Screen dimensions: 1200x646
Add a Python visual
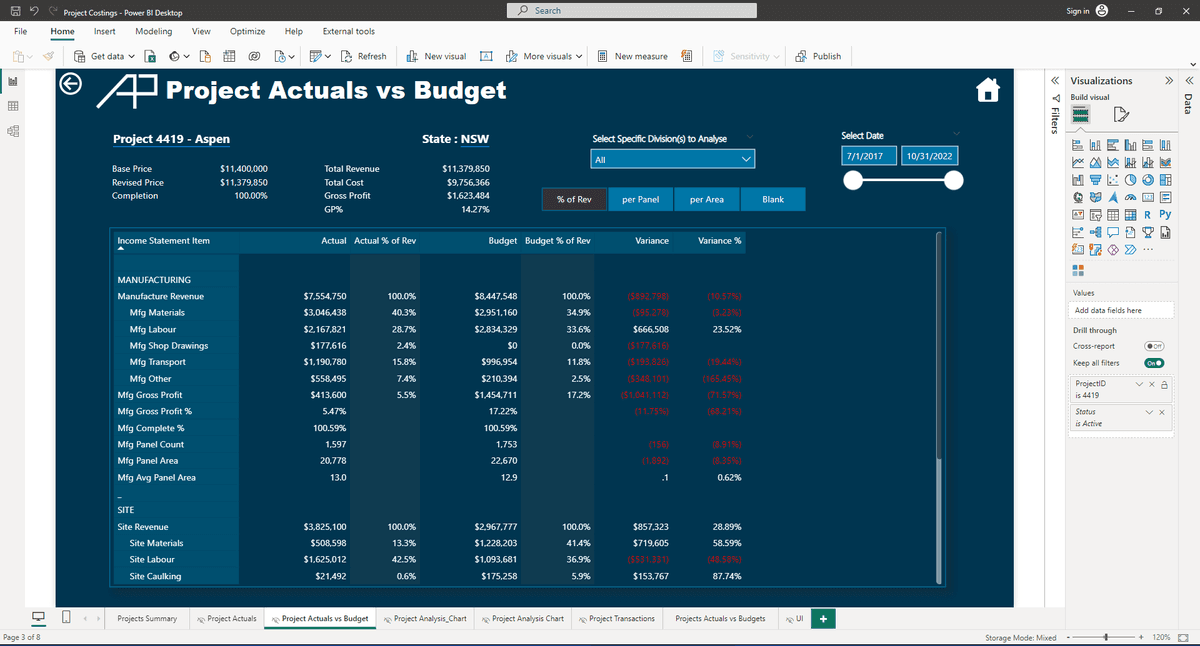click(x=1164, y=213)
